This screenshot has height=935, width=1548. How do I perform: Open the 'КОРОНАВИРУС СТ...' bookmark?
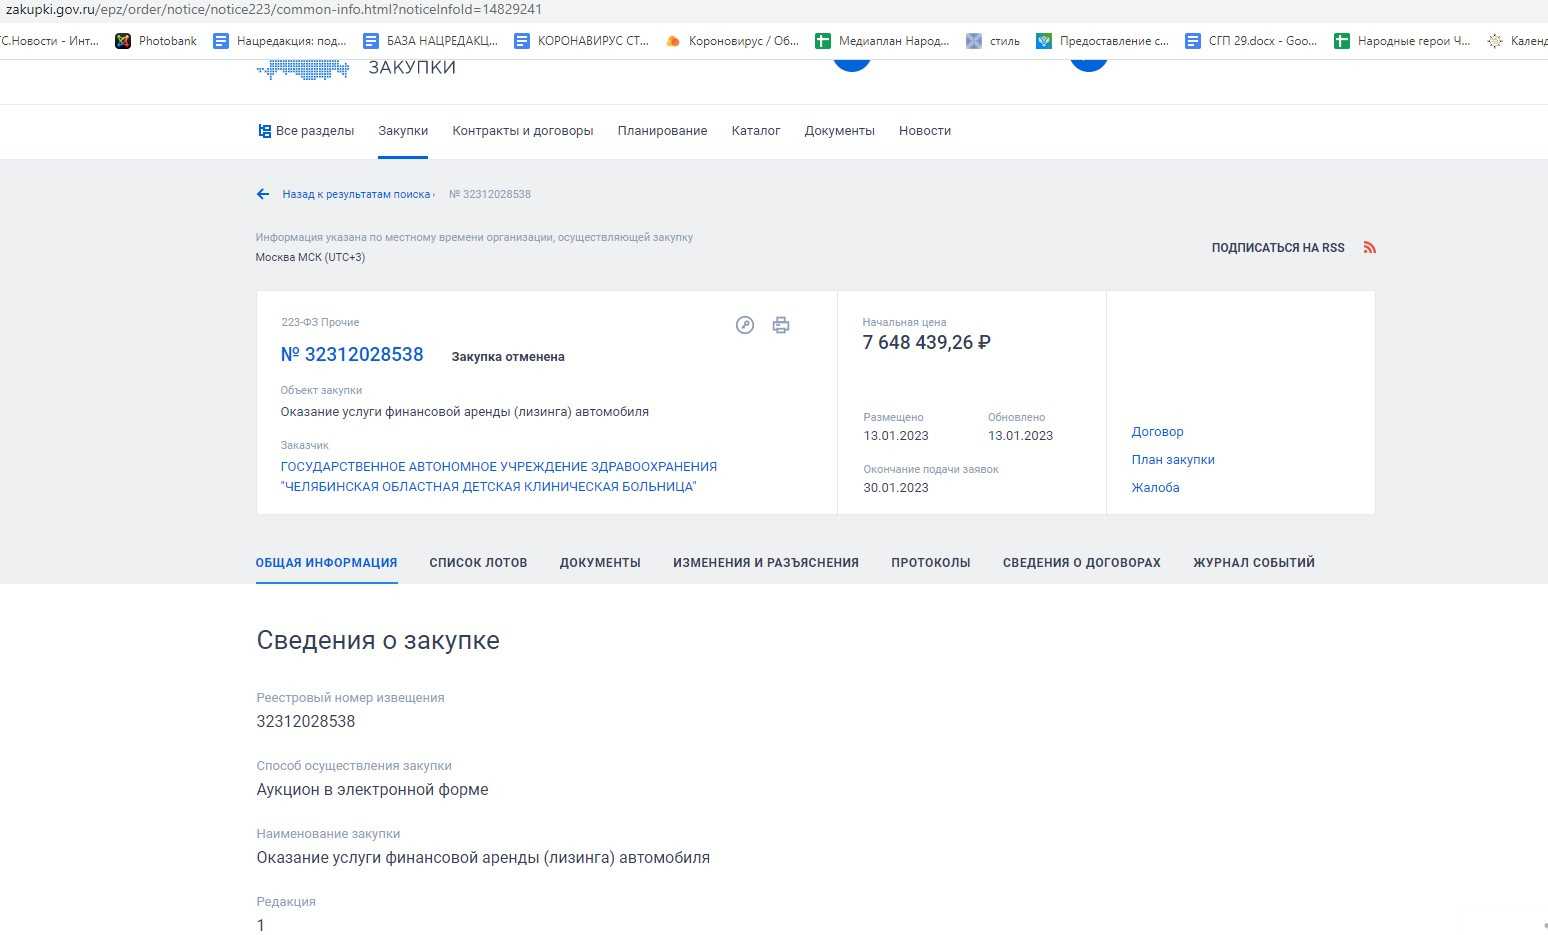coord(581,41)
